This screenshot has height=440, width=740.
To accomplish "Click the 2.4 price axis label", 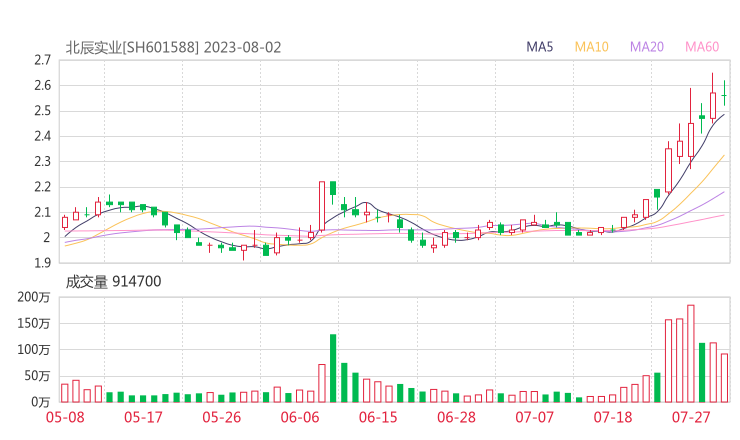I will coord(42,136).
